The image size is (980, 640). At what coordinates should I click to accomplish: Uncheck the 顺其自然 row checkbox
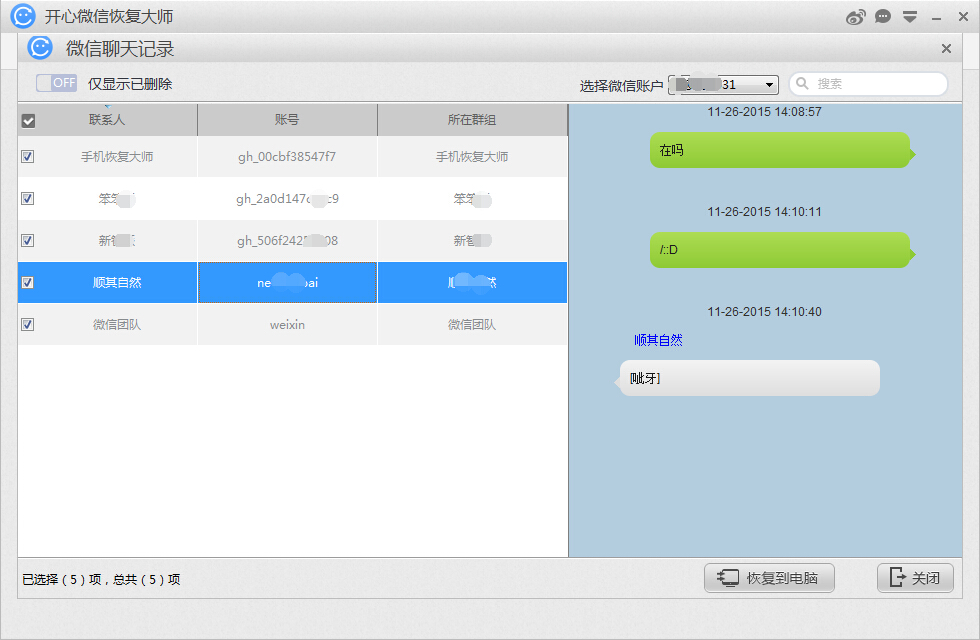tap(27, 282)
